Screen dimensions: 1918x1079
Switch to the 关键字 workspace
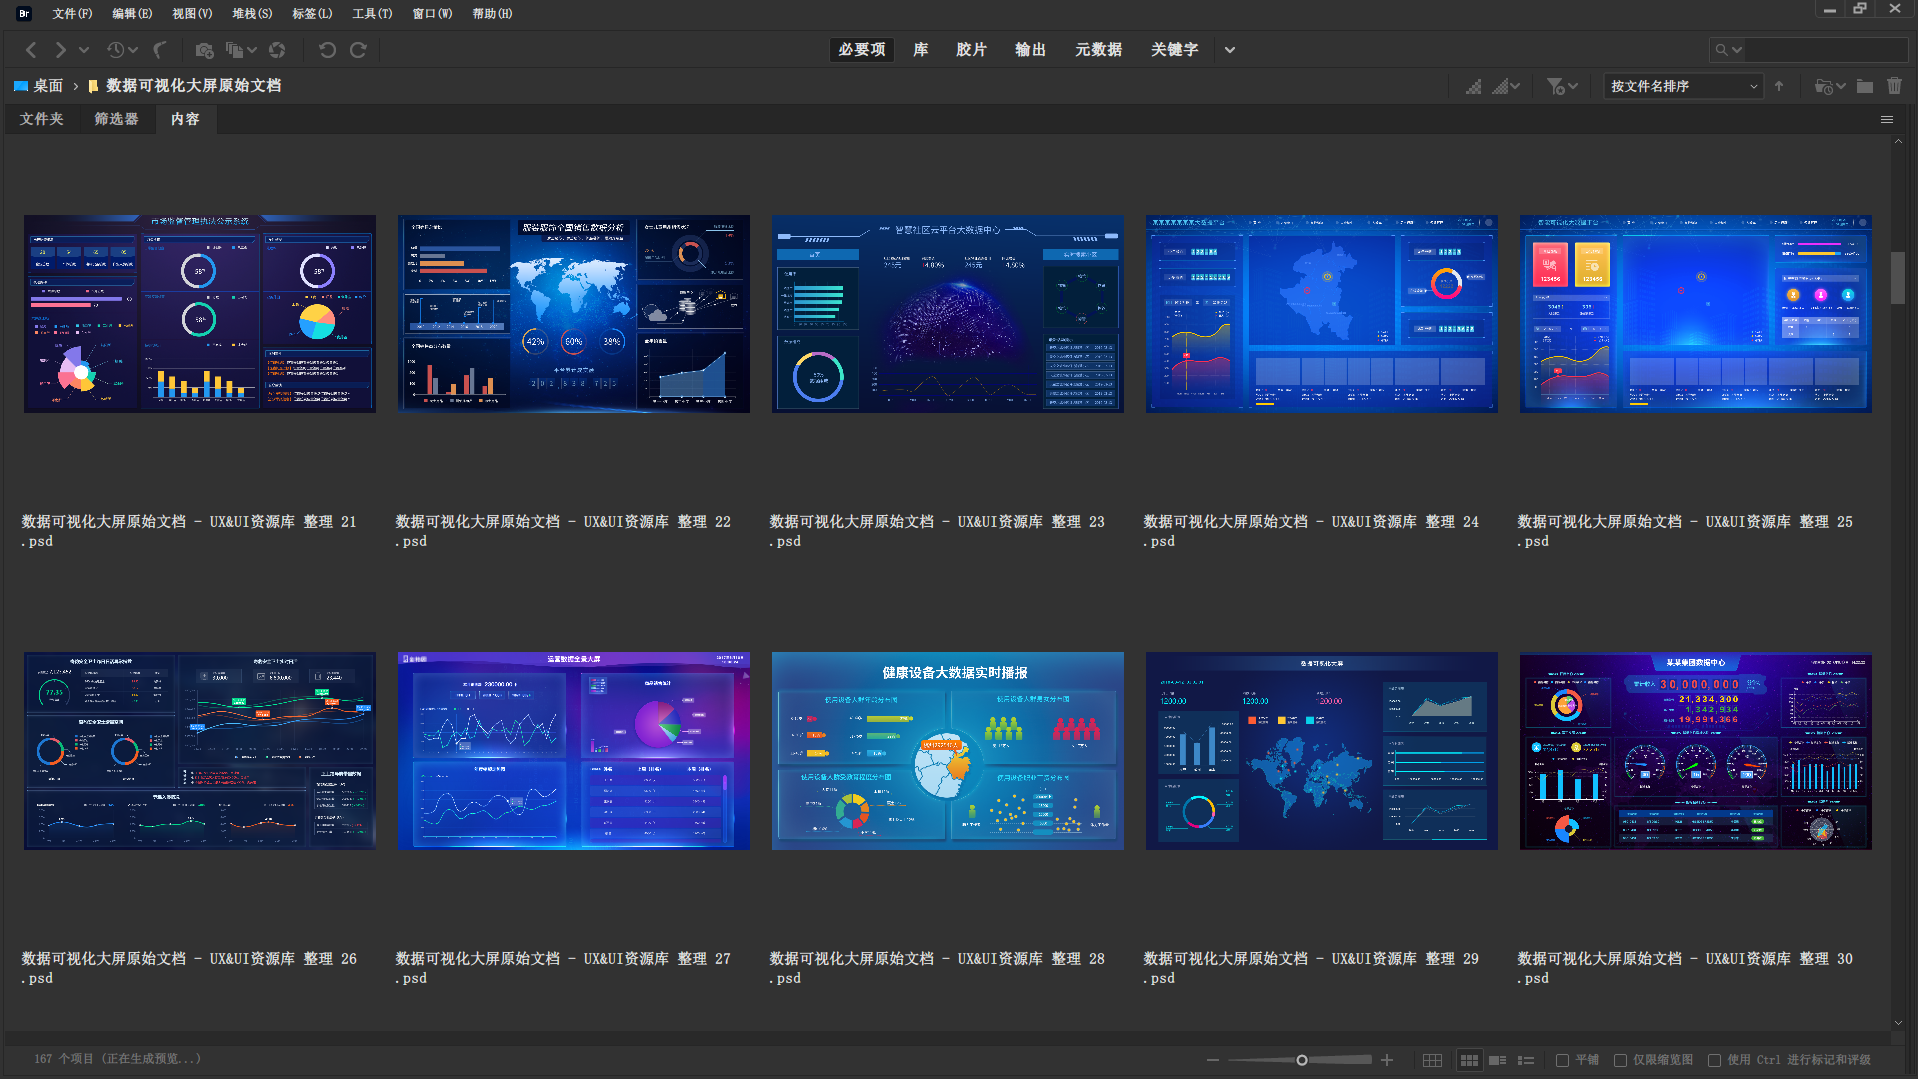[1174, 50]
